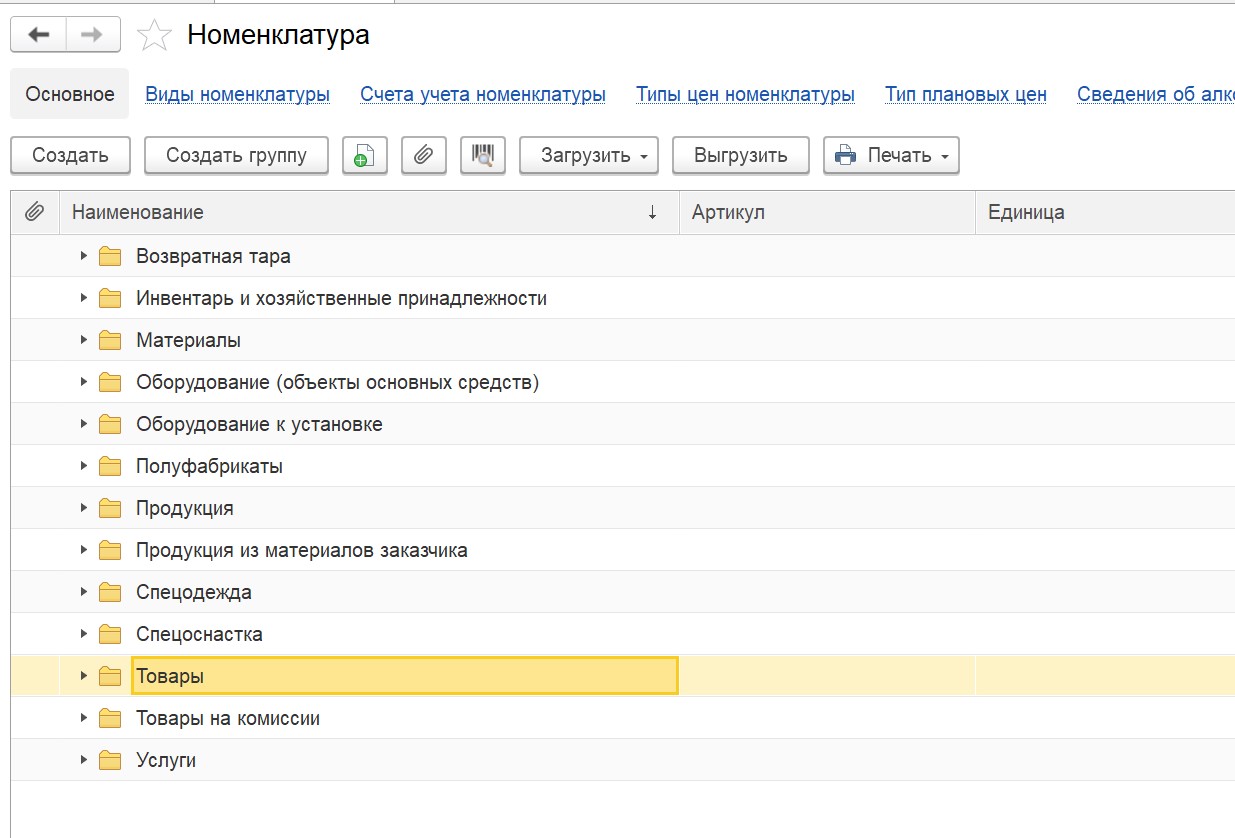Select the Услуги row text
The height and width of the screenshot is (838, 1235).
[x=166, y=760]
